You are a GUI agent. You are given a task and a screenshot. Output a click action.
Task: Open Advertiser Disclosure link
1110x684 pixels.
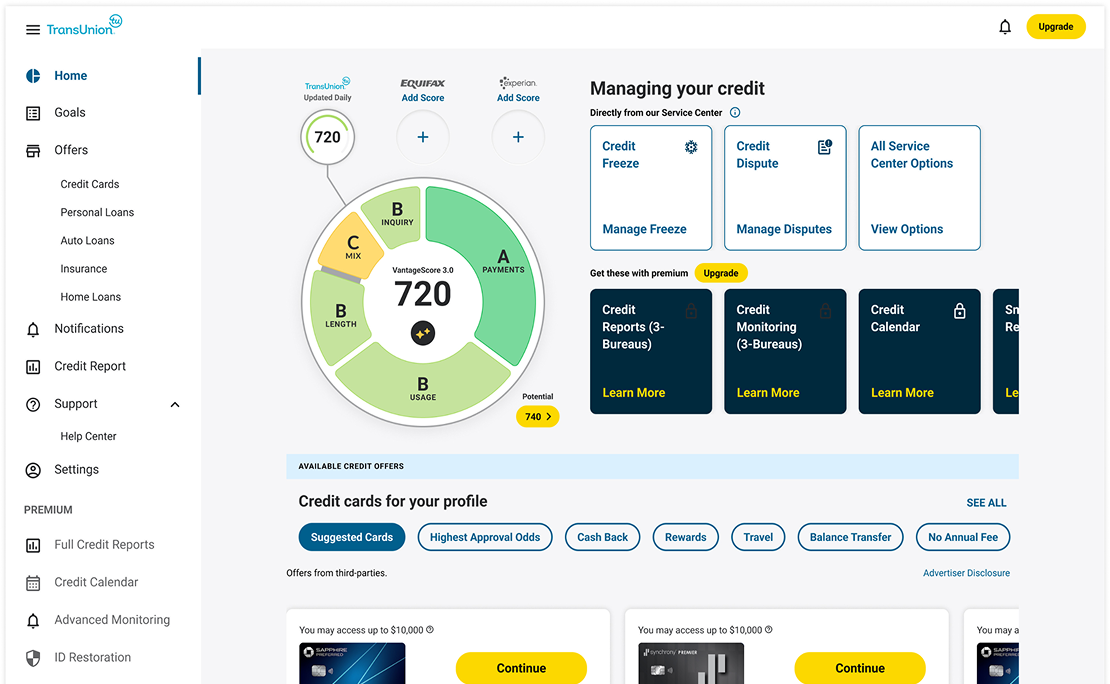pos(966,573)
